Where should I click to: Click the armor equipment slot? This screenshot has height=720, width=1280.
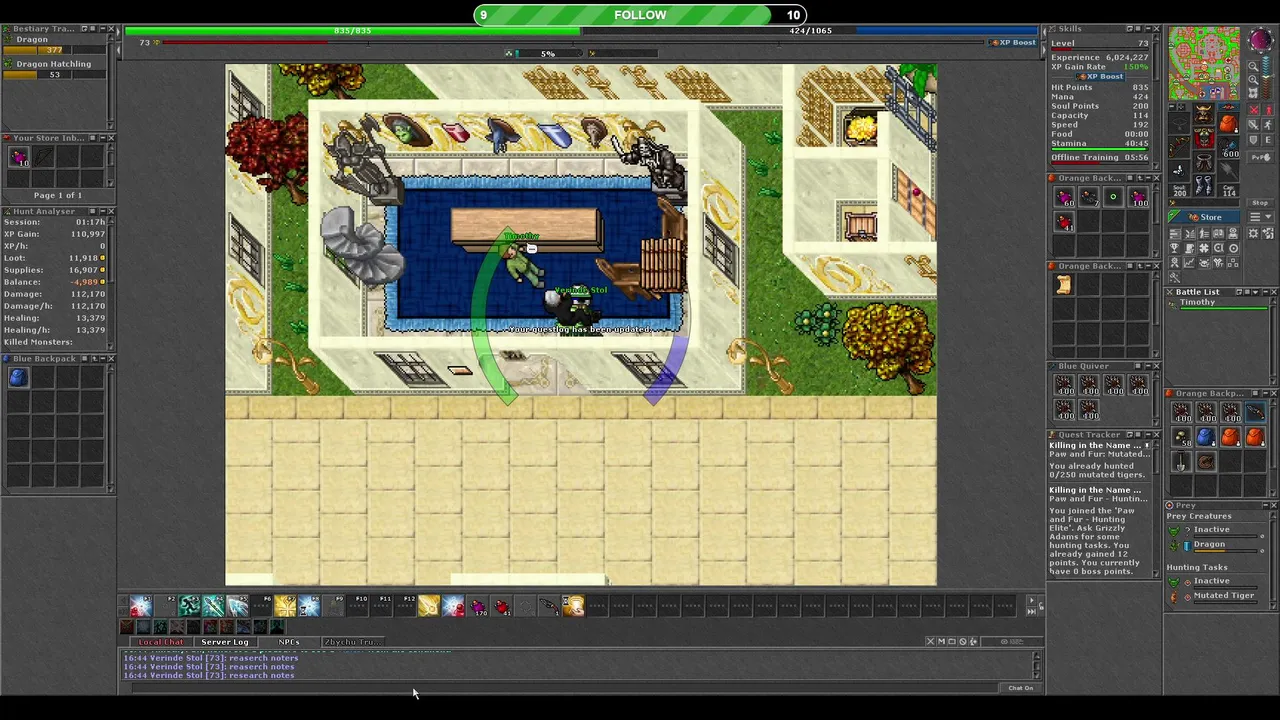point(1204,137)
